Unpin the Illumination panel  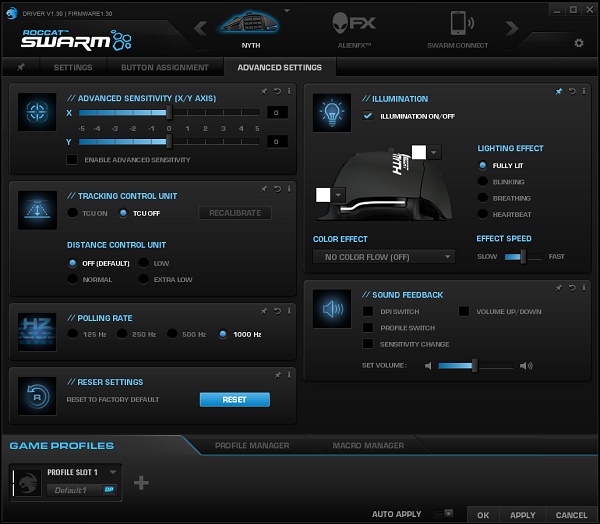coord(559,91)
